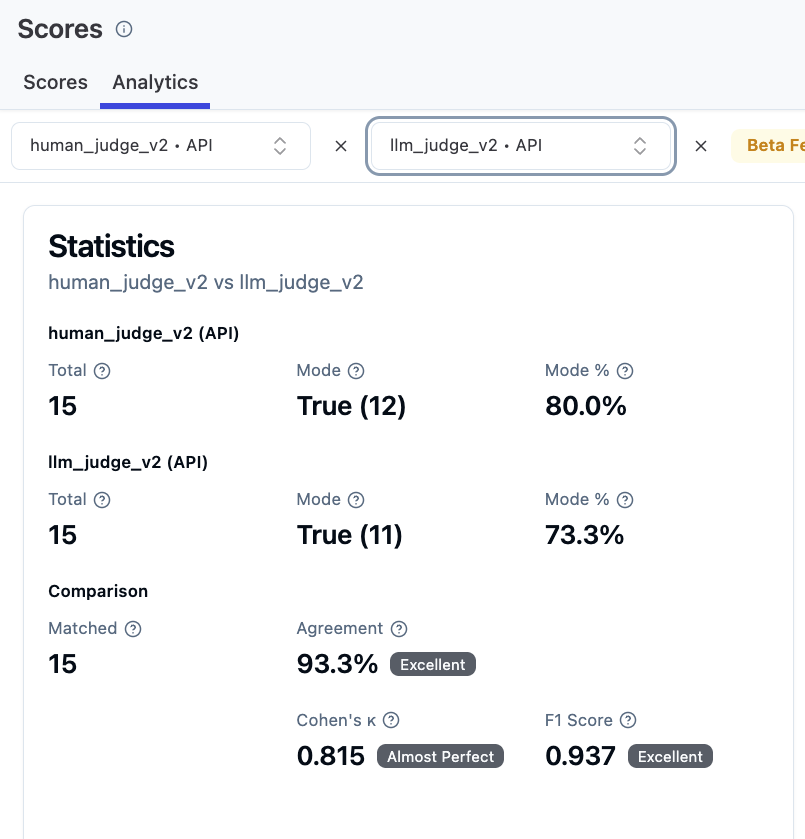The width and height of the screenshot is (805, 839).
Task: Click the Excellent badge next to Agreement
Action: click(432, 664)
